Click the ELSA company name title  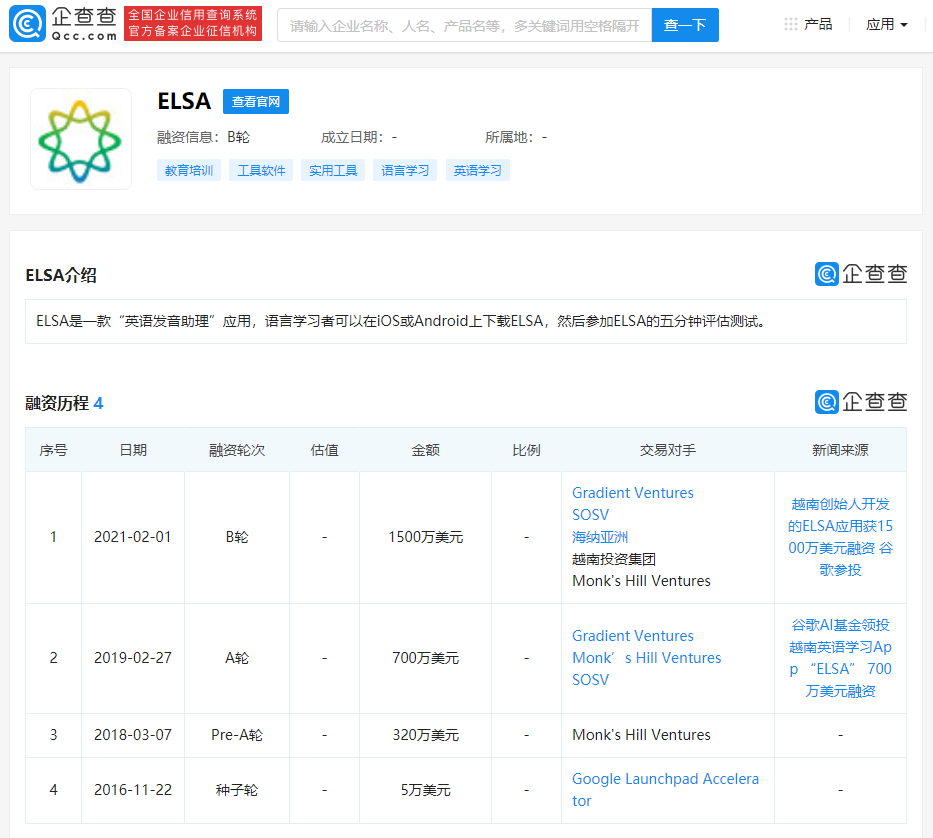[x=184, y=101]
